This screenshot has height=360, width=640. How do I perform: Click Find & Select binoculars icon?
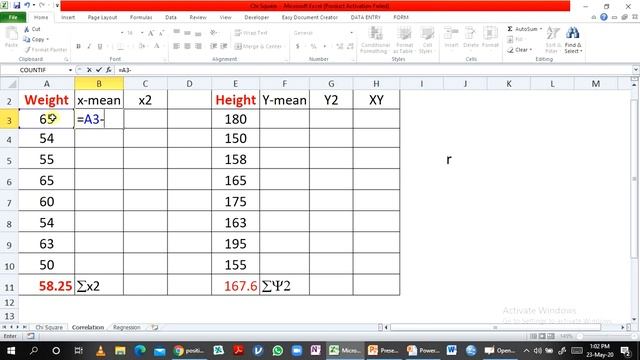pyautogui.click(x=573, y=33)
